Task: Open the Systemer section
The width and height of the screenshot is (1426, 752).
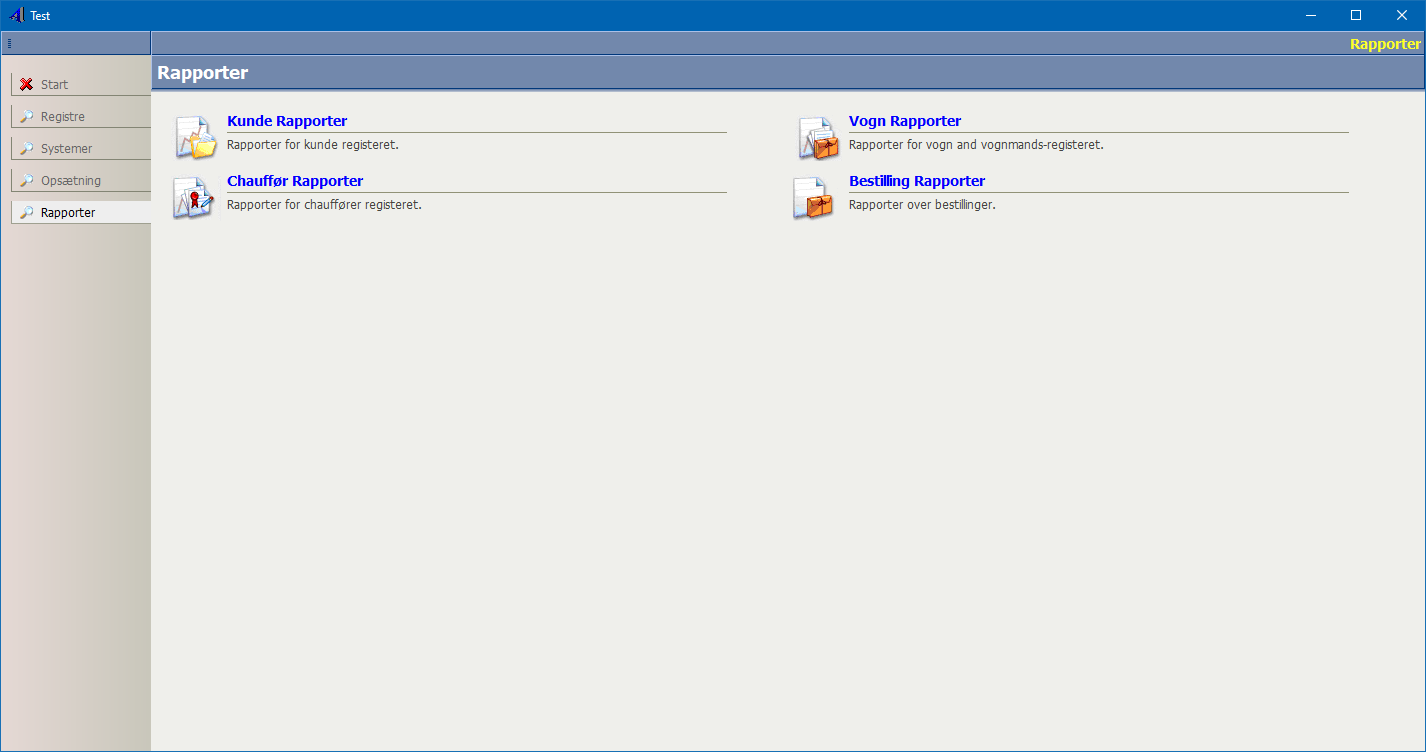Action: (x=81, y=149)
